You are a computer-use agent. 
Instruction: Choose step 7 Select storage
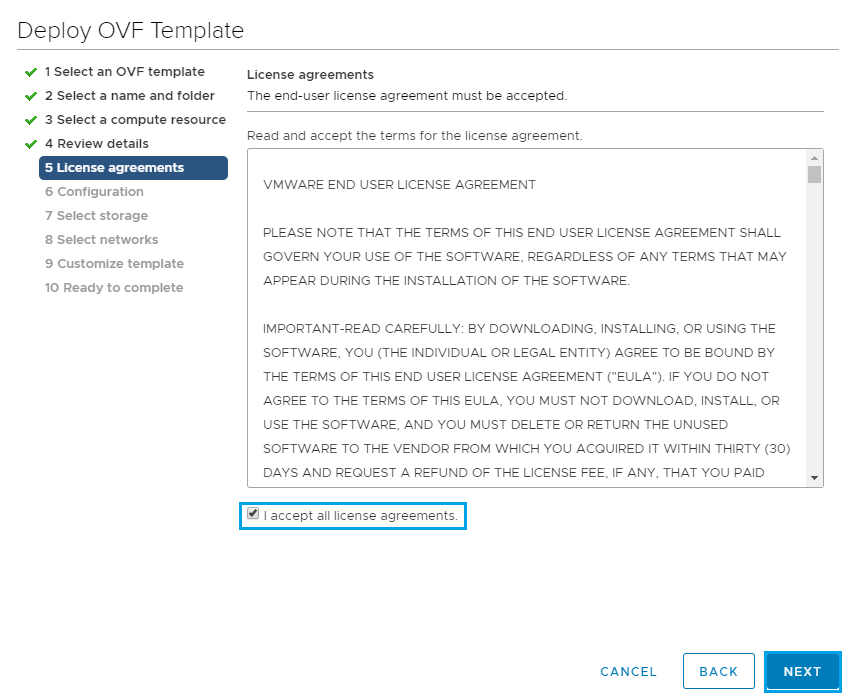(96, 216)
